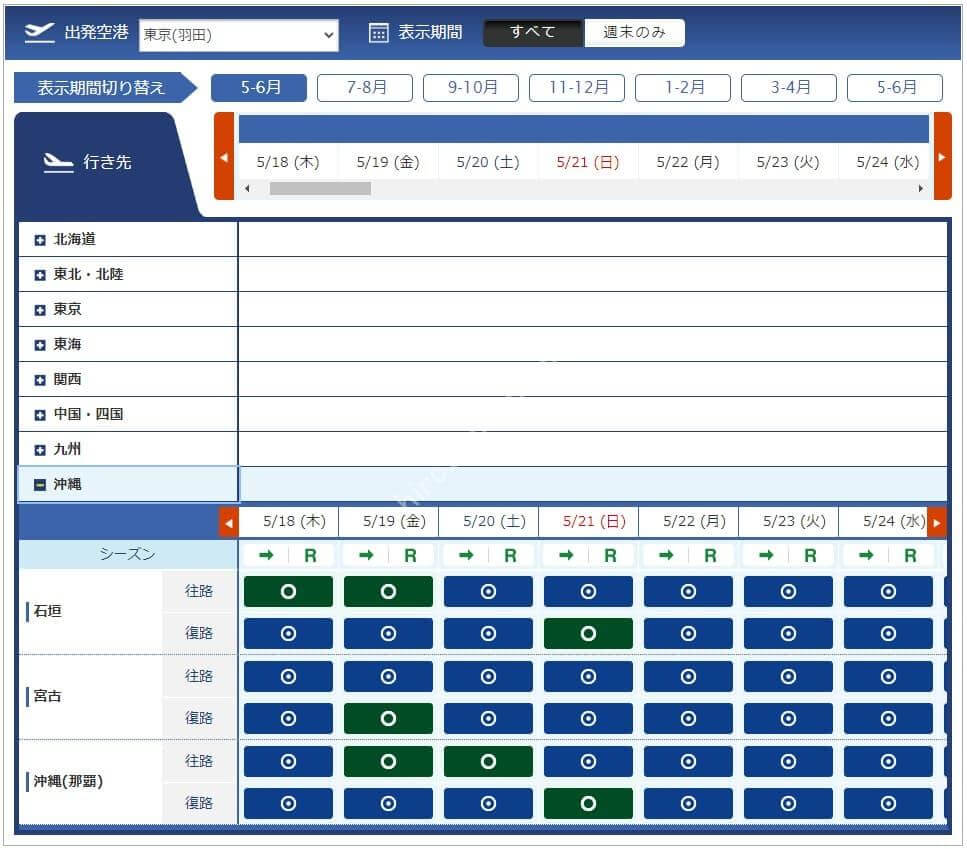
Task: Expand the 九州 region
Action: (40, 450)
